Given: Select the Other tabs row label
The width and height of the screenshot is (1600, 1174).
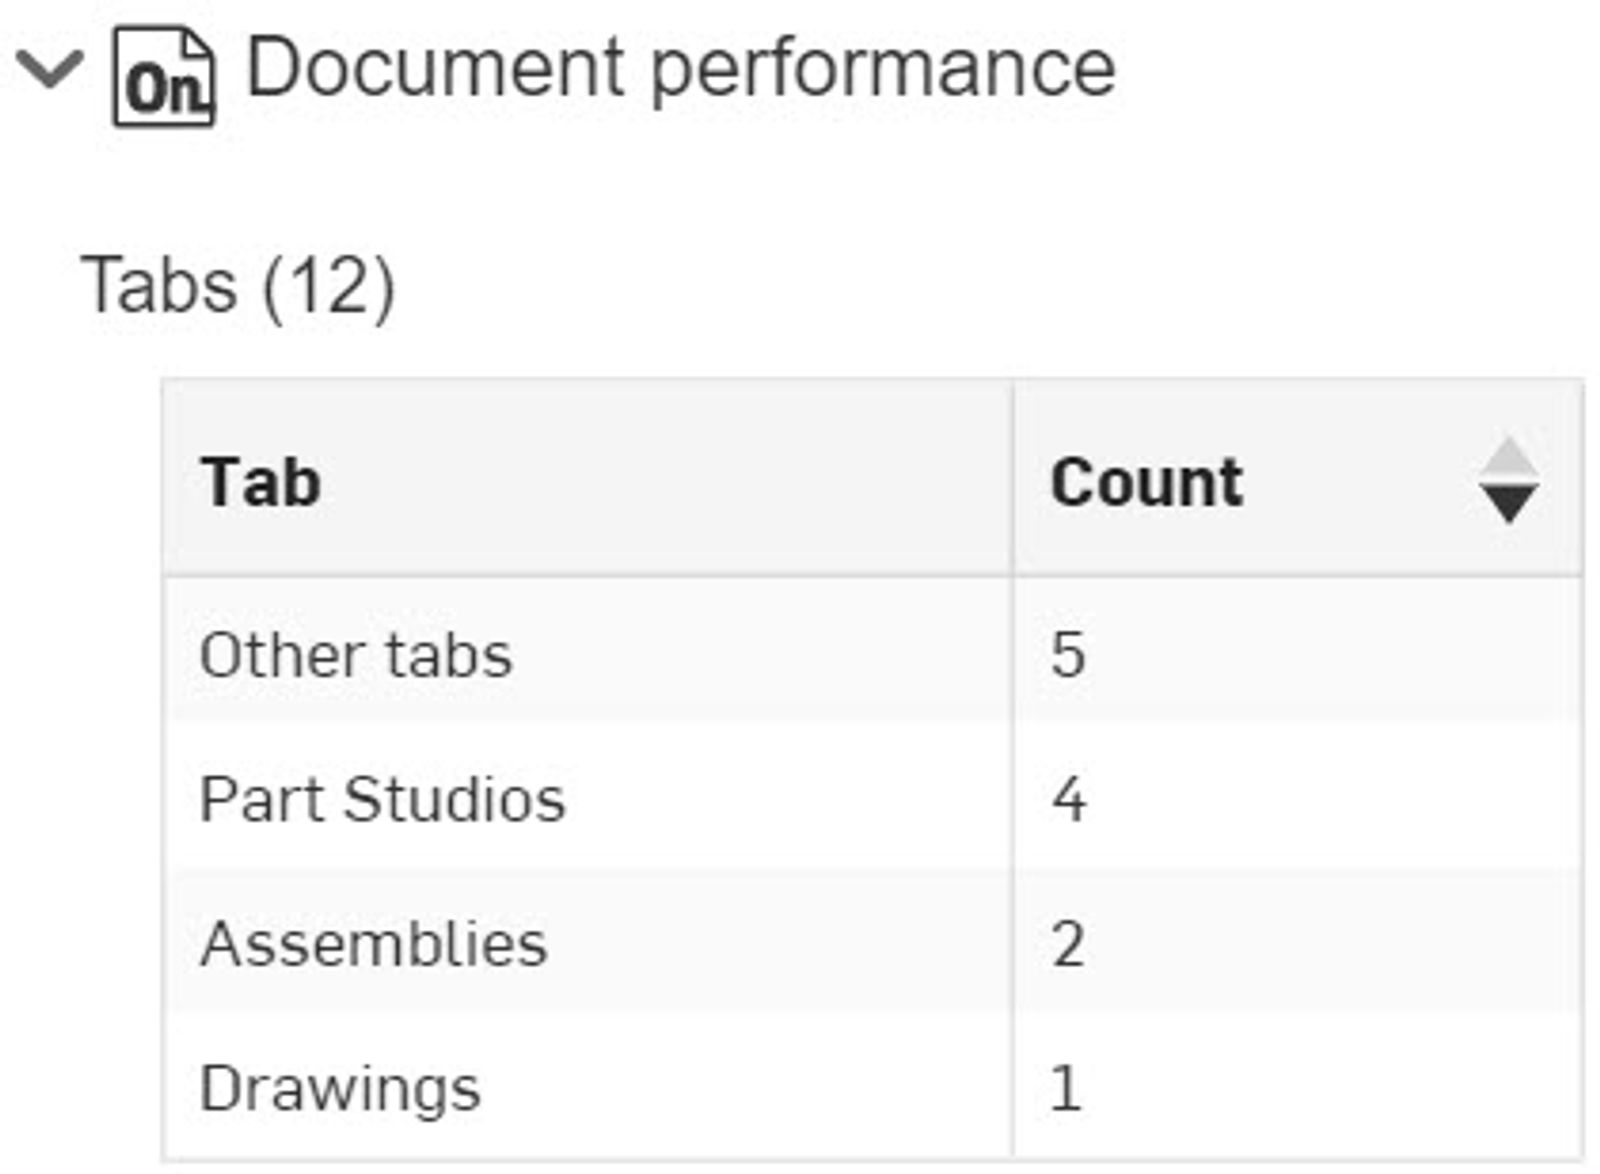Looking at the screenshot, I should click(356, 656).
